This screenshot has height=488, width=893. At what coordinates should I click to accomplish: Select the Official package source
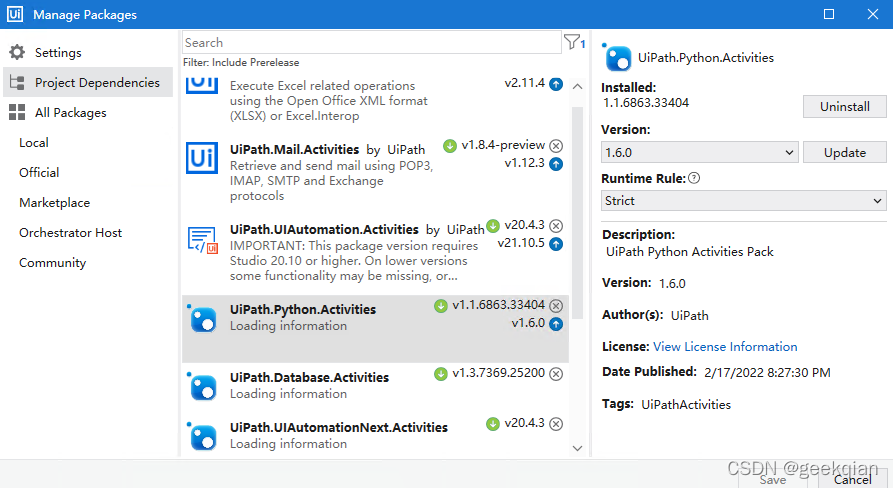(x=39, y=173)
